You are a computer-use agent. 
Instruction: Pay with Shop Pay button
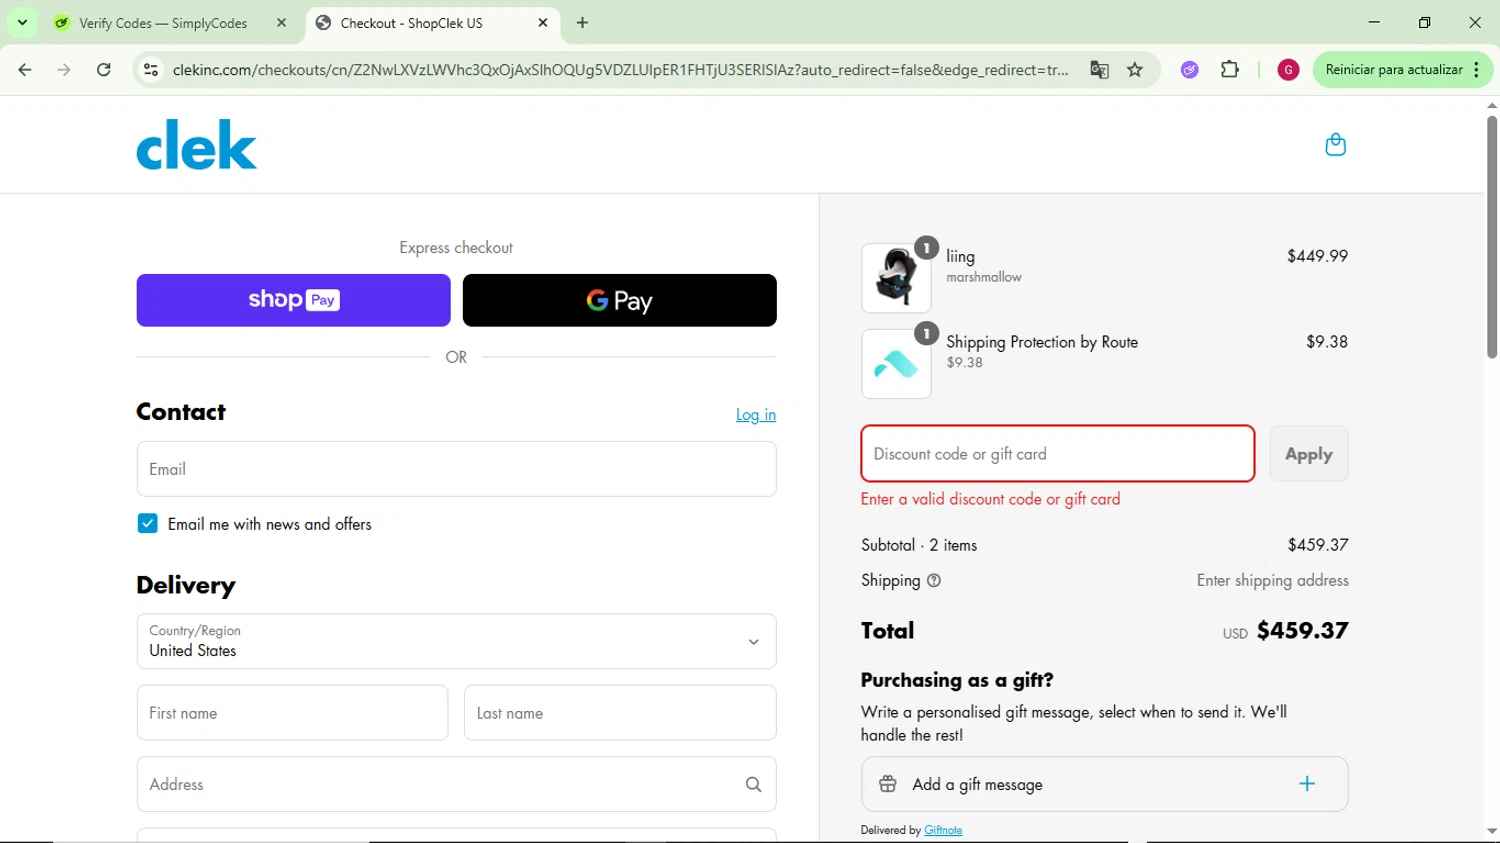pos(293,300)
